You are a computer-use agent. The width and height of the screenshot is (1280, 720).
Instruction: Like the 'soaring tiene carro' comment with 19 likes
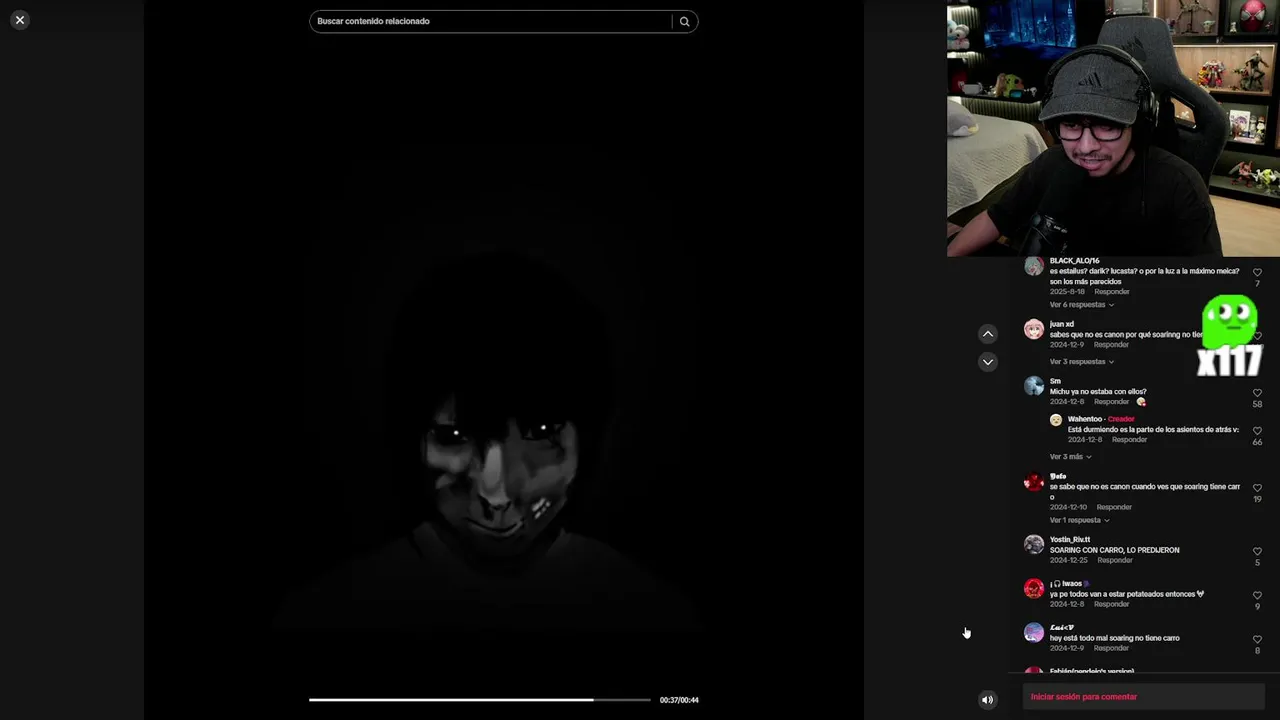[1257, 488]
